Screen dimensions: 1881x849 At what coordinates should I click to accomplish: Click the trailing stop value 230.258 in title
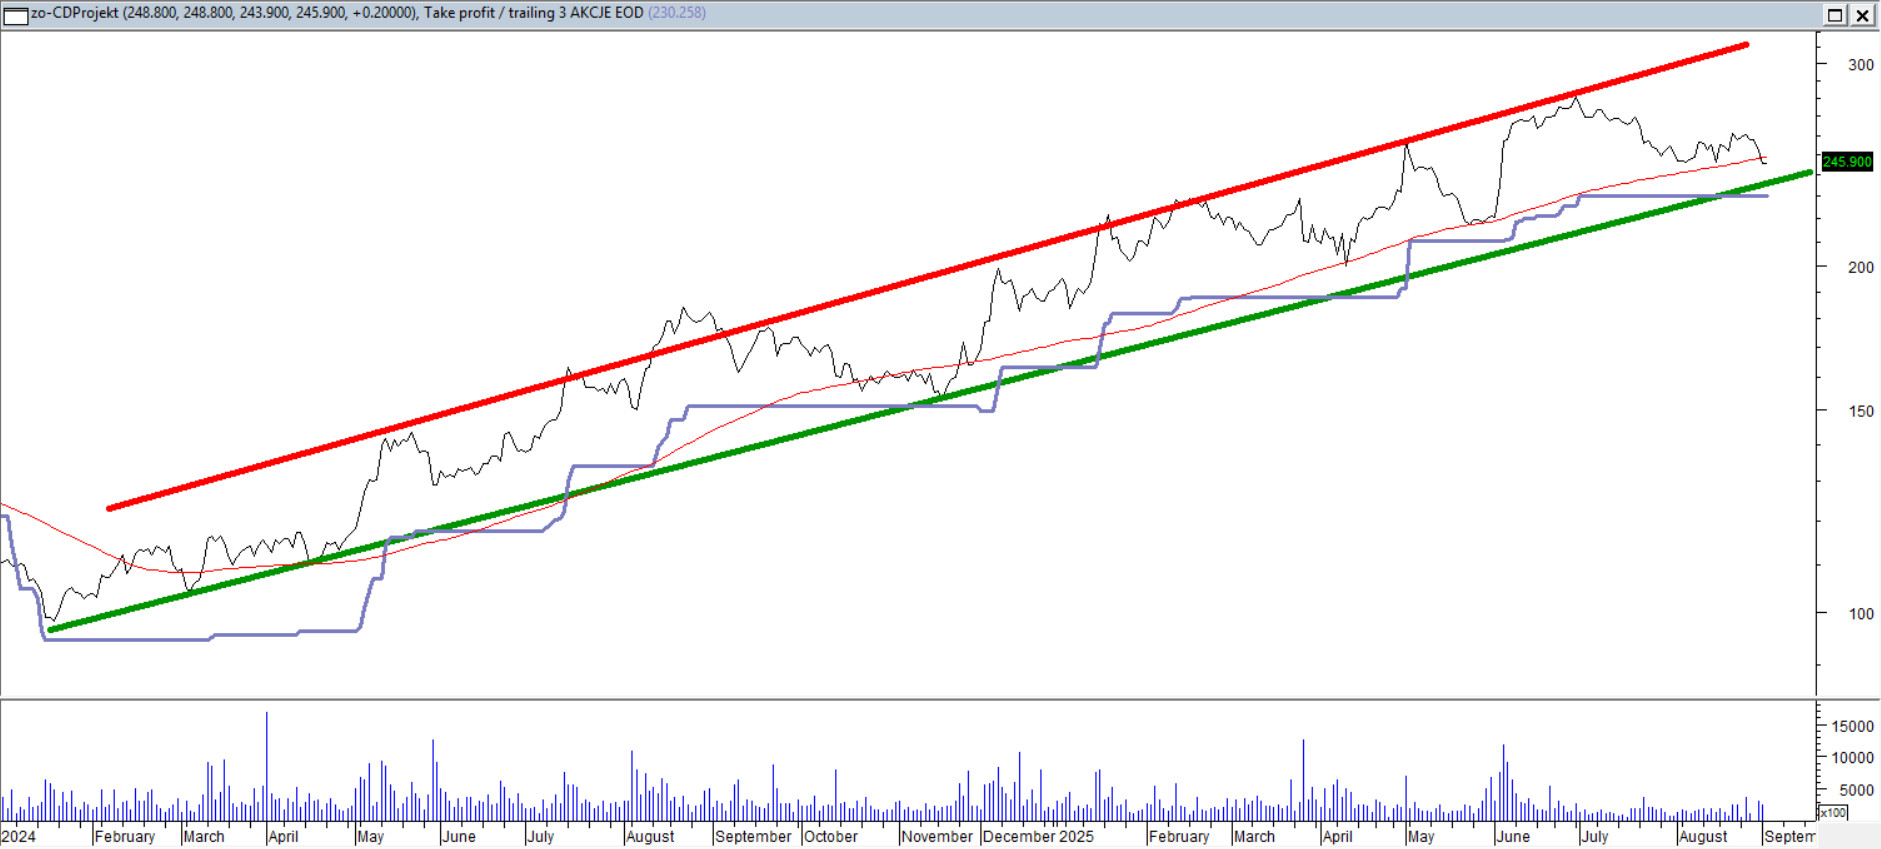[x=677, y=13]
